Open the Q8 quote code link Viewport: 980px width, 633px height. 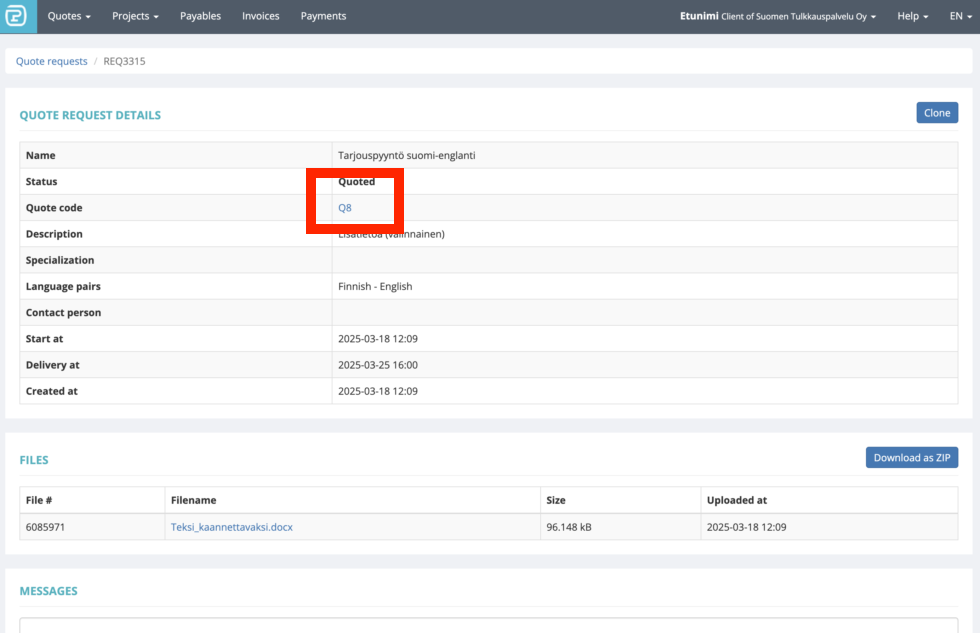tap(345, 207)
